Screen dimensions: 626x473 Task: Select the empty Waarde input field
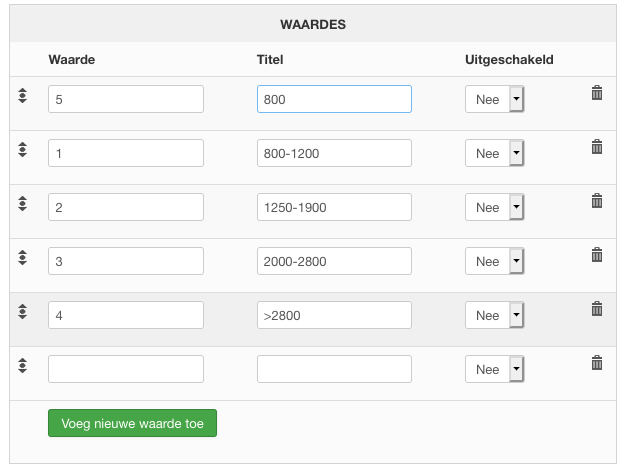126,369
